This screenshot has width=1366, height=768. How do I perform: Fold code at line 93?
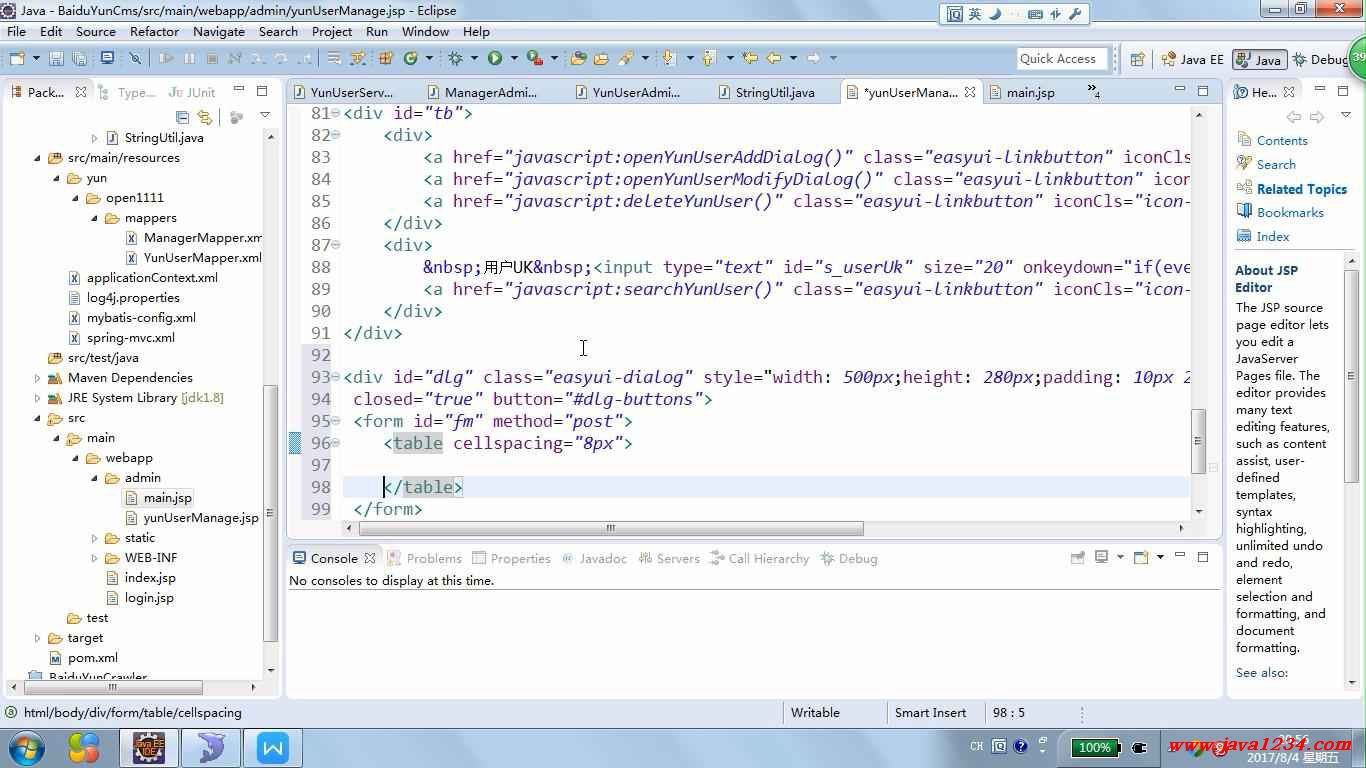pos(336,377)
